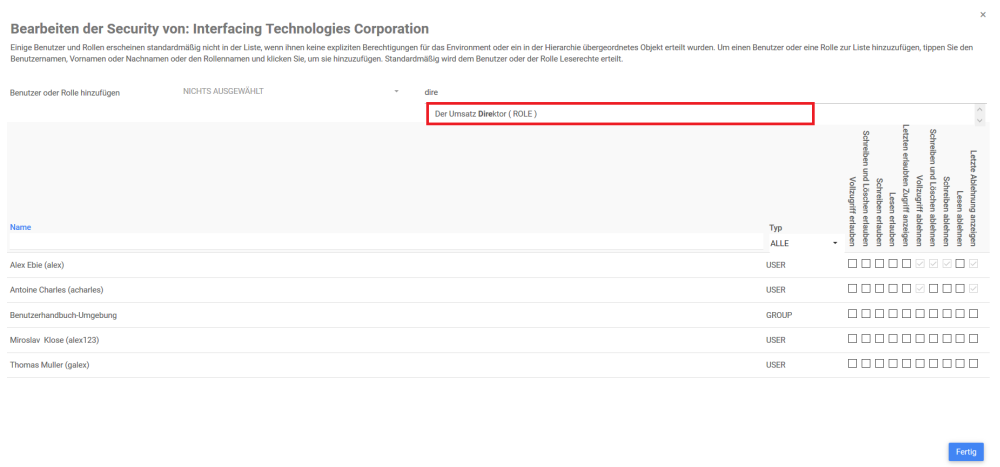Check Schreiben und Löschen erlauben for Thomas Muller

(866, 365)
